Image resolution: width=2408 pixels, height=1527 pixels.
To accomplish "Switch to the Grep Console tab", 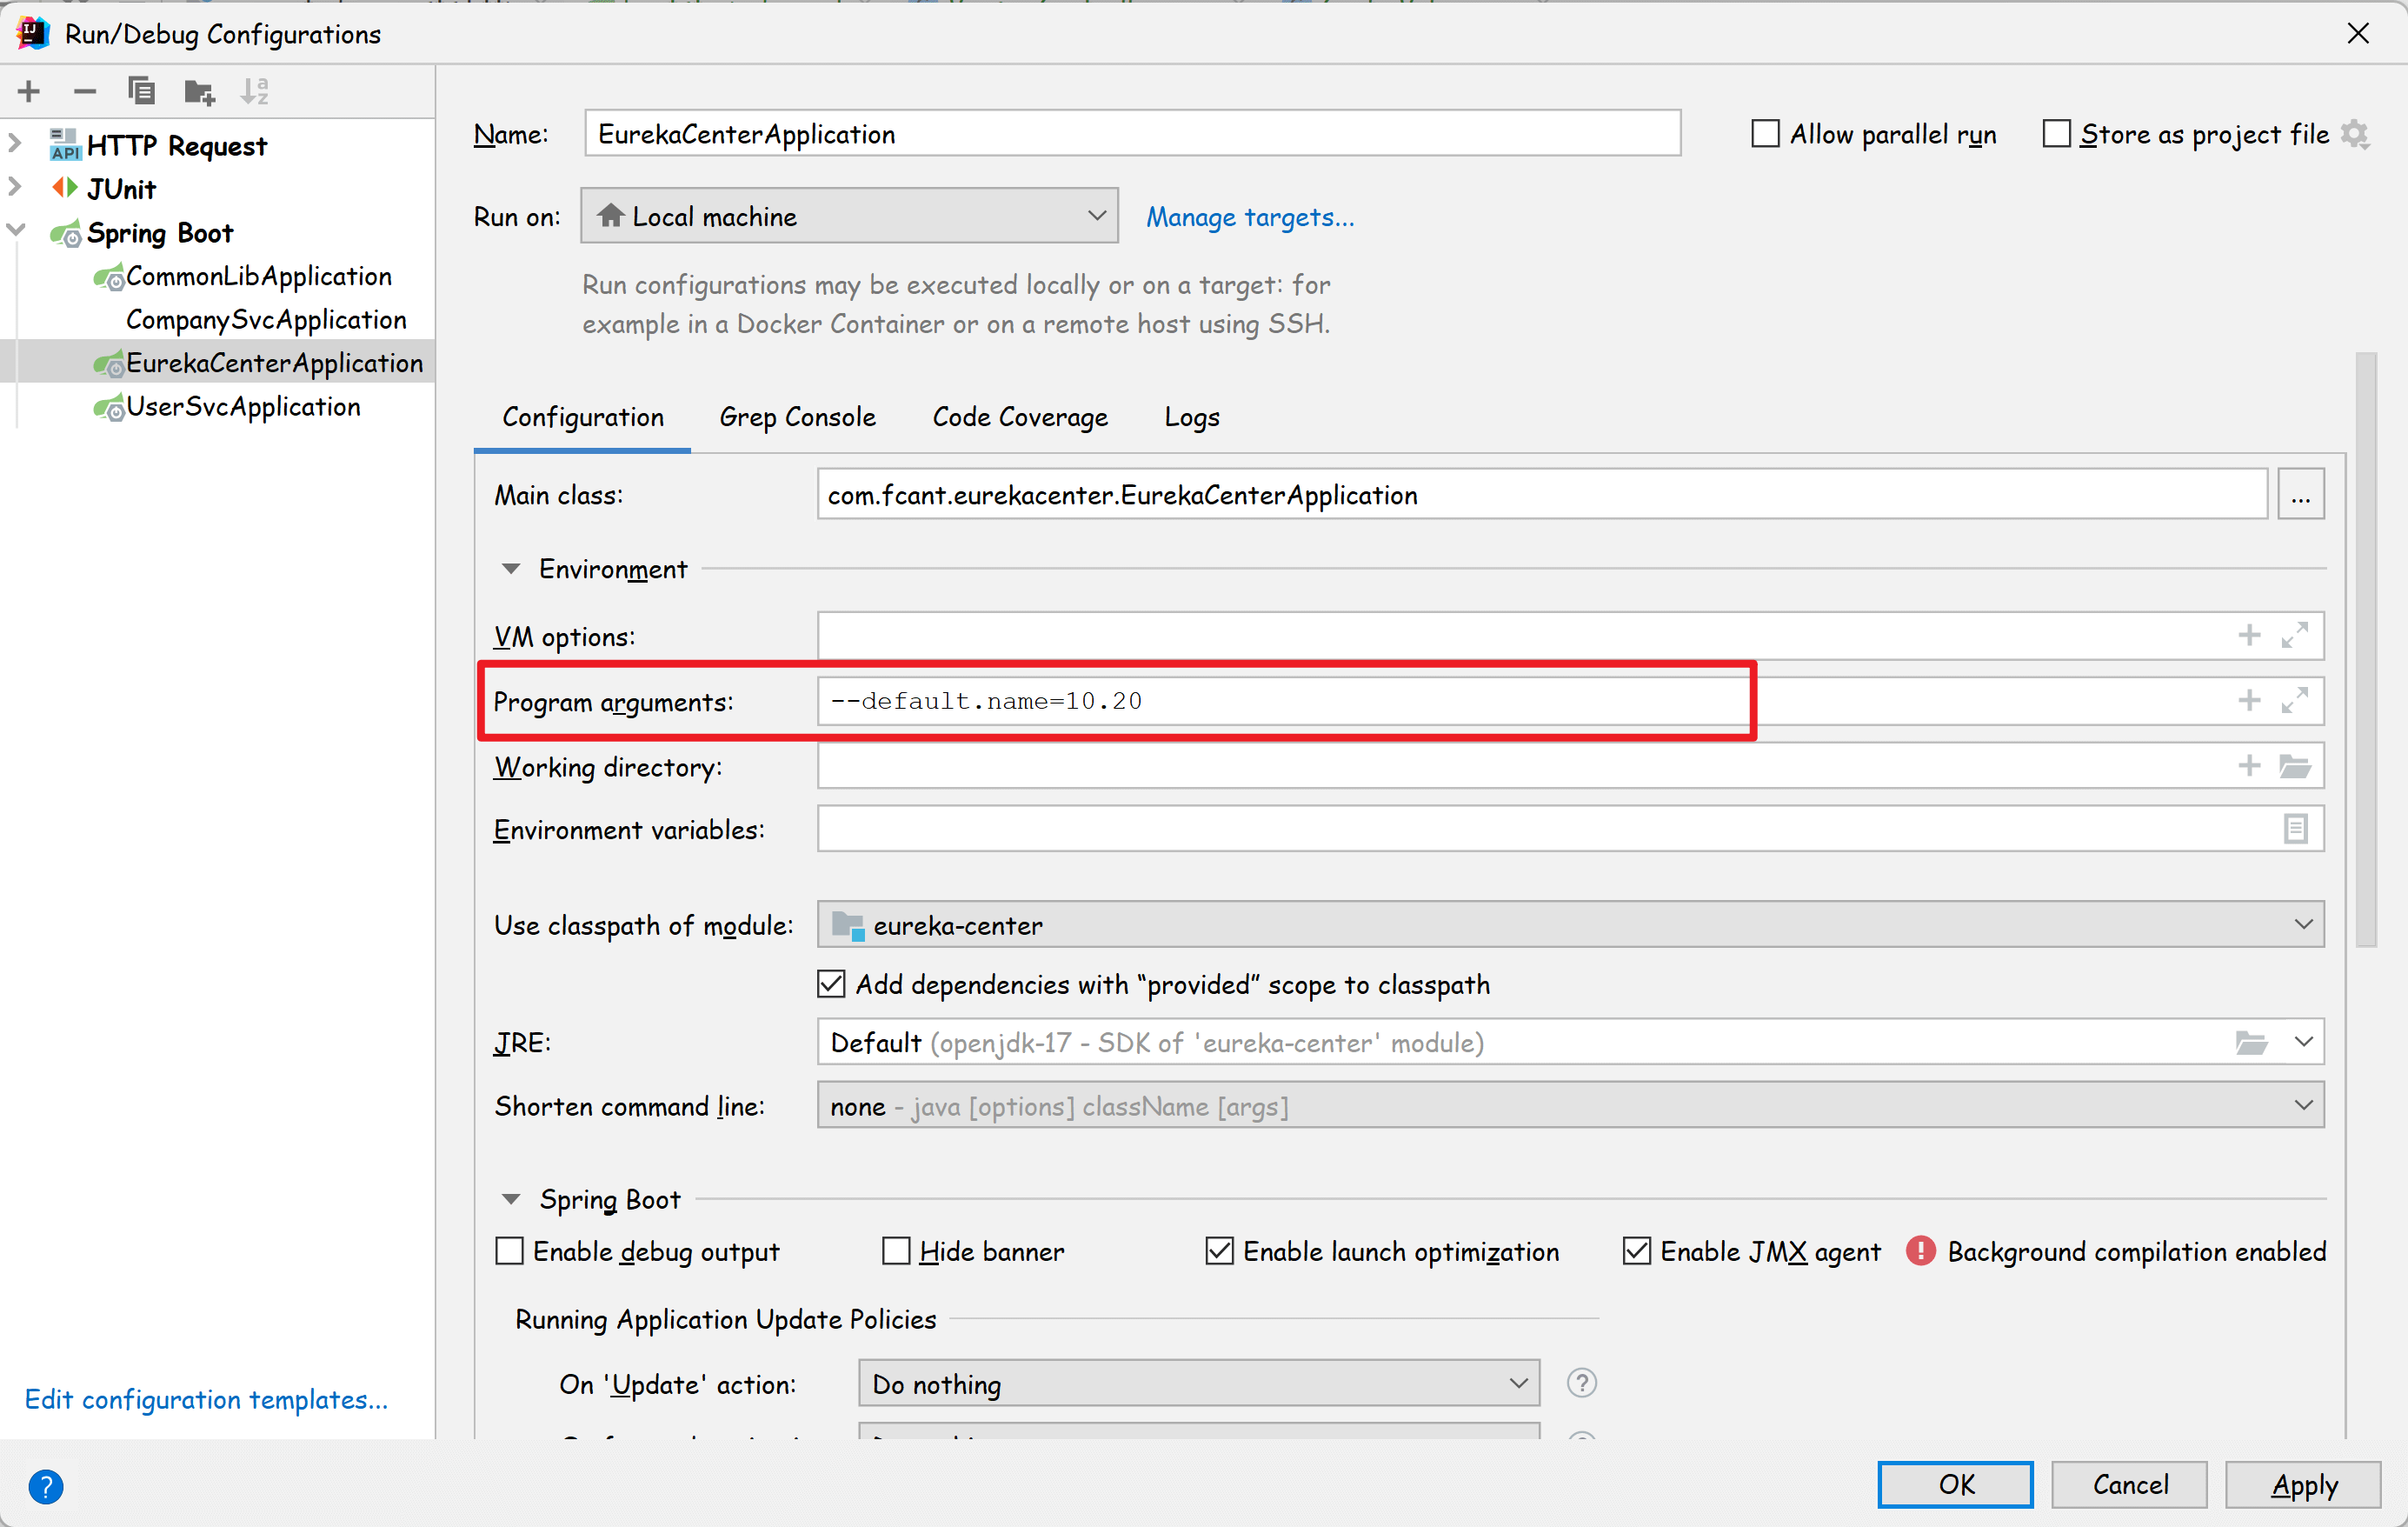I will [x=797, y=417].
